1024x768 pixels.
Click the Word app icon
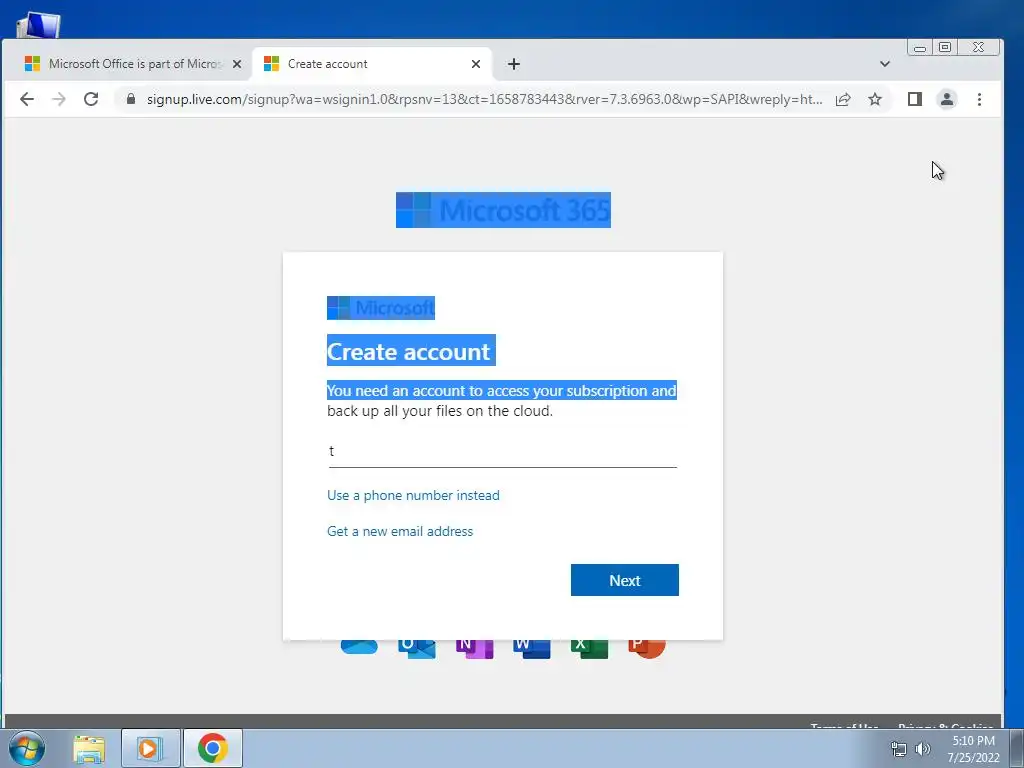(x=532, y=648)
